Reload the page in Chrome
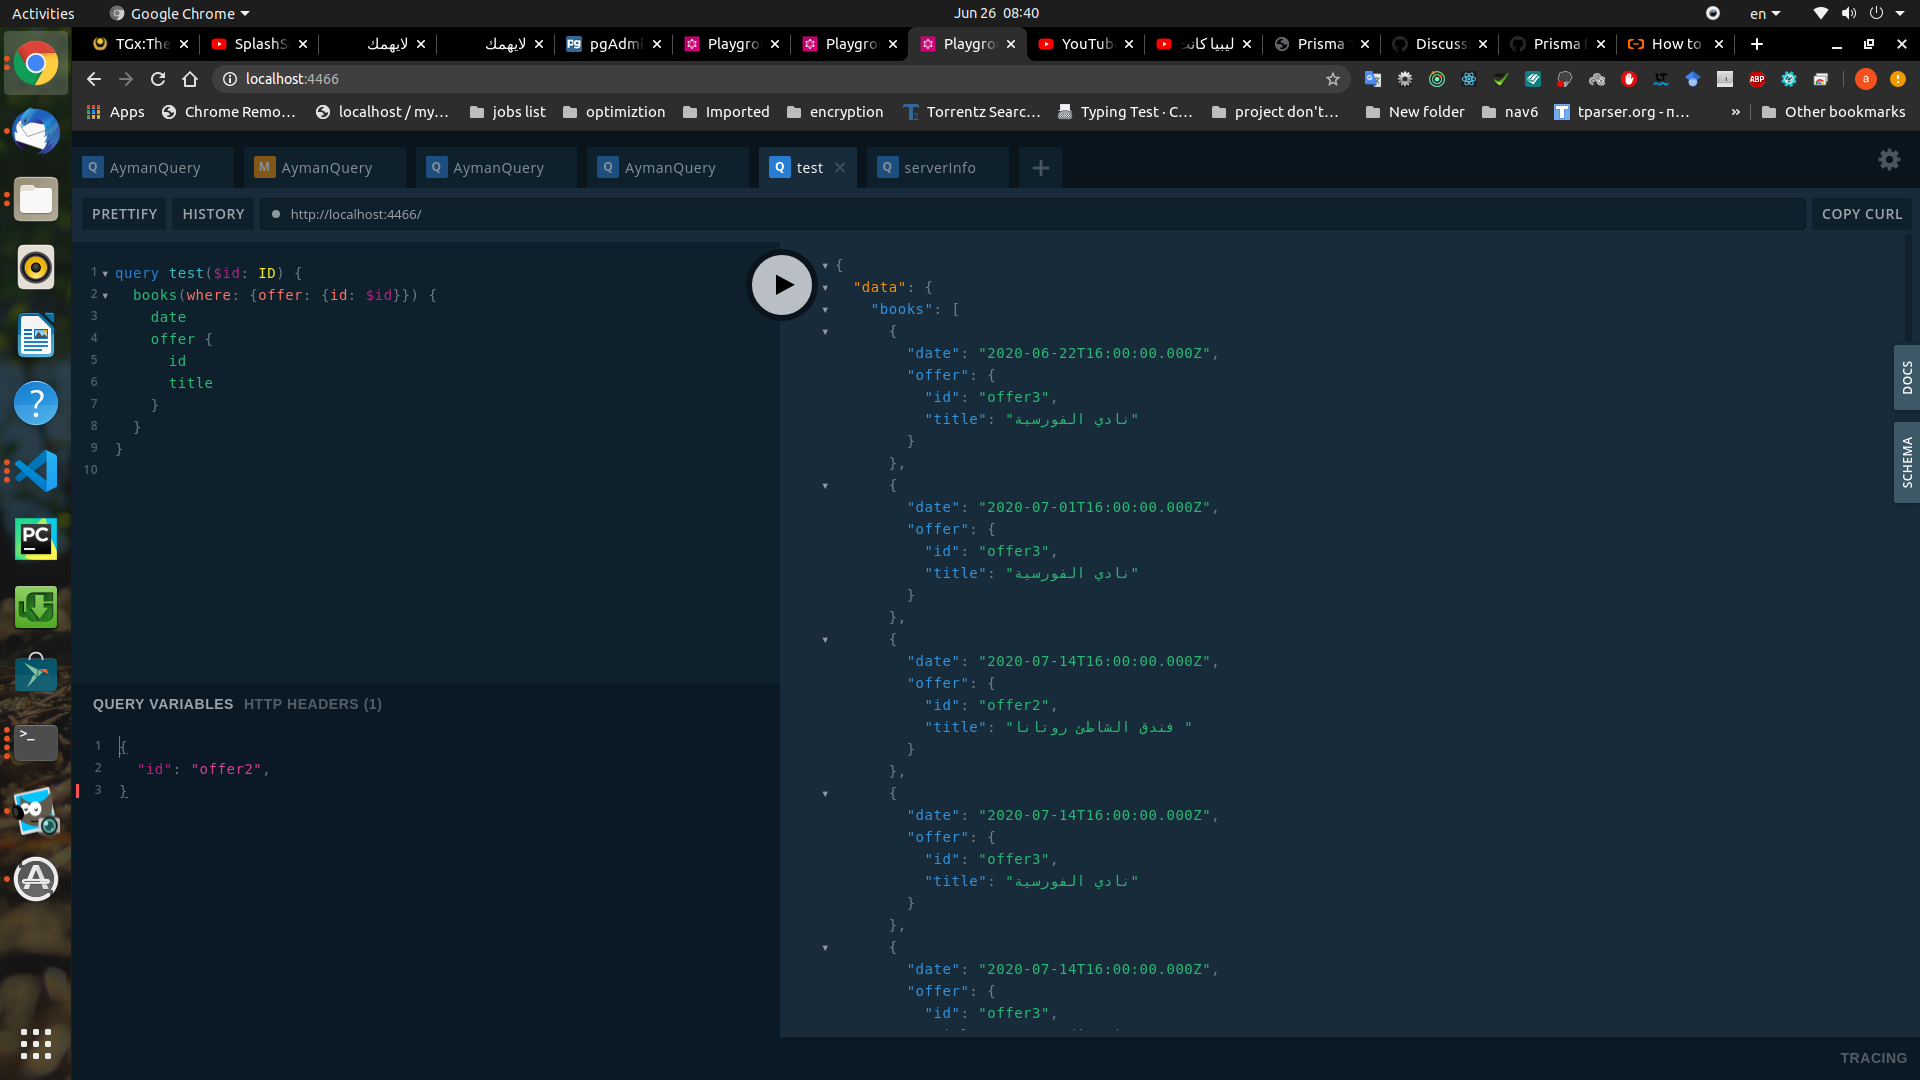1920x1080 pixels. click(x=157, y=79)
